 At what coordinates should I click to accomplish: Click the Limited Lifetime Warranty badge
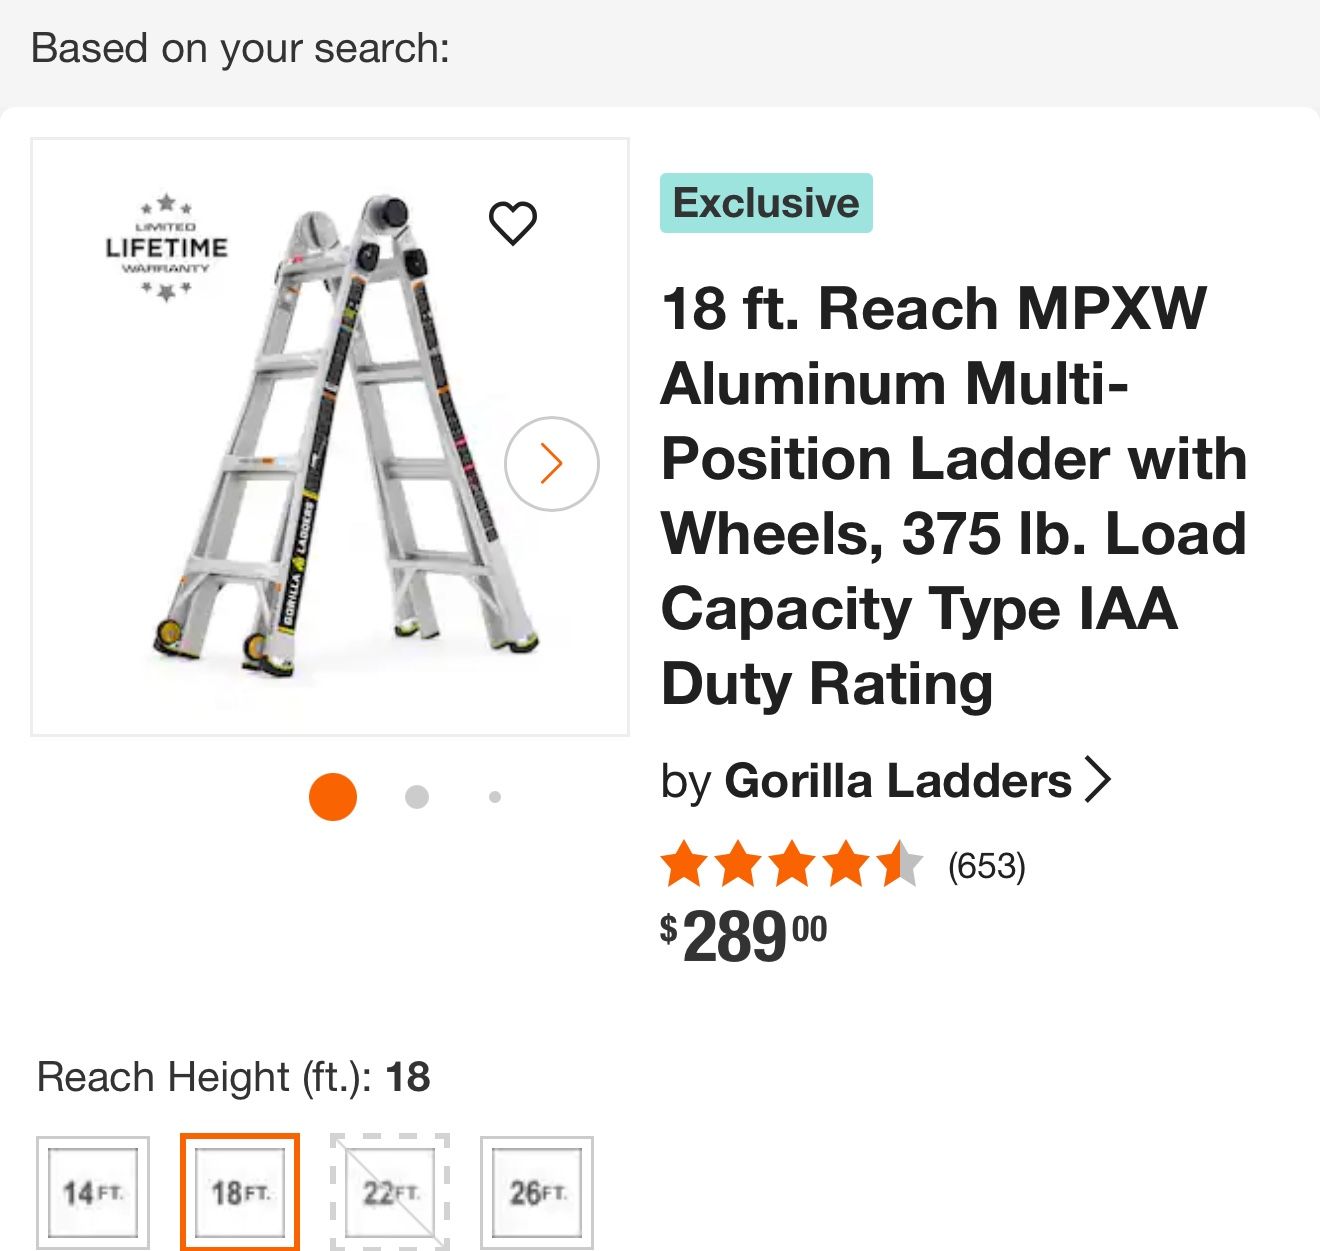coord(167,248)
